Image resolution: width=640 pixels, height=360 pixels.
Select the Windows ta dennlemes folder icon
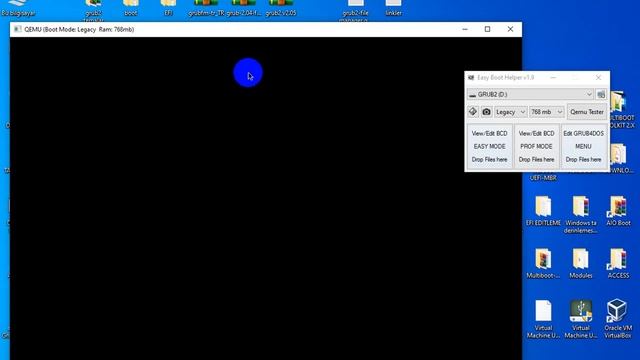coord(581,215)
